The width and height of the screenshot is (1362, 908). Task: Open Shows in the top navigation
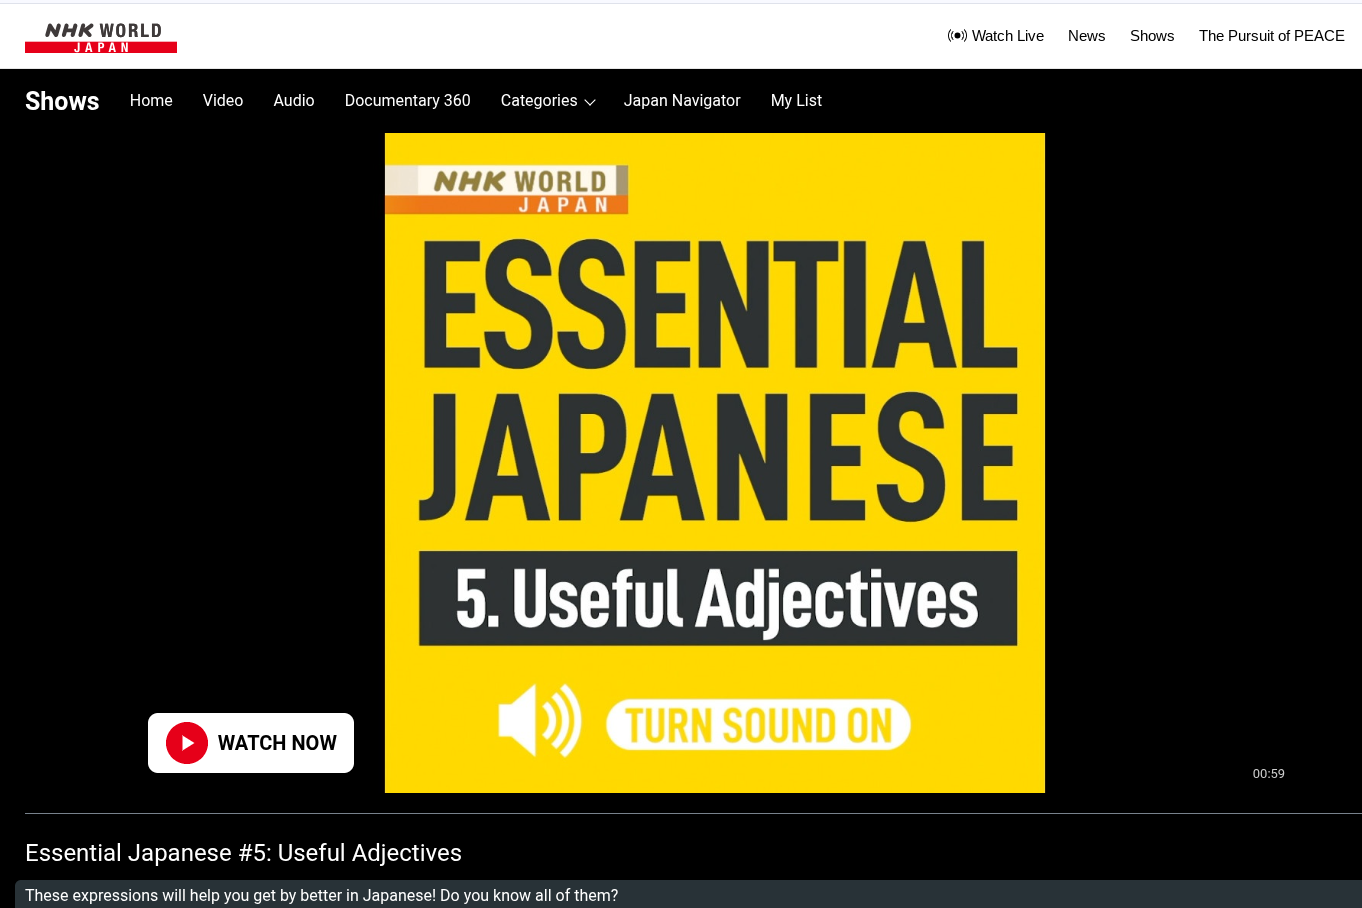tap(1152, 36)
